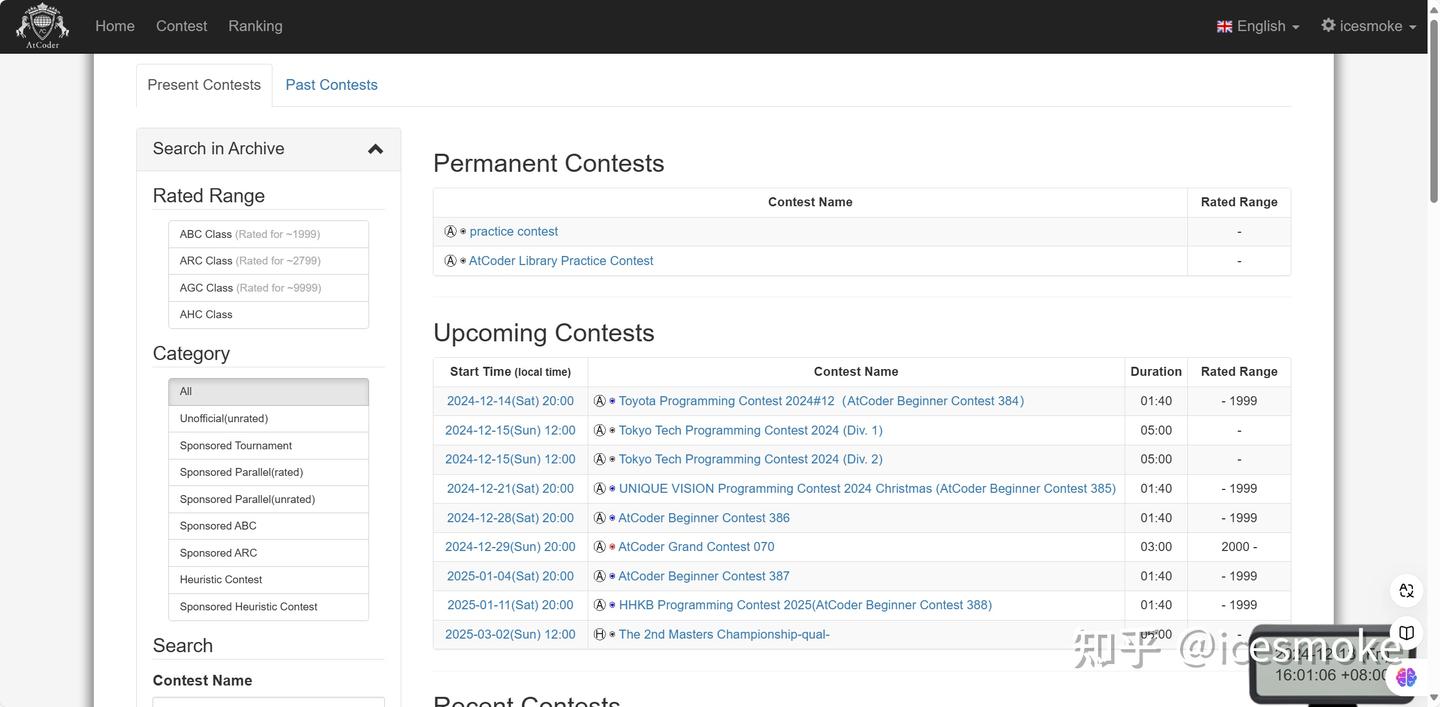Screen dimensions: 1440x707
Task: Select the AGC Class rated range
Action: coord(268,288)
